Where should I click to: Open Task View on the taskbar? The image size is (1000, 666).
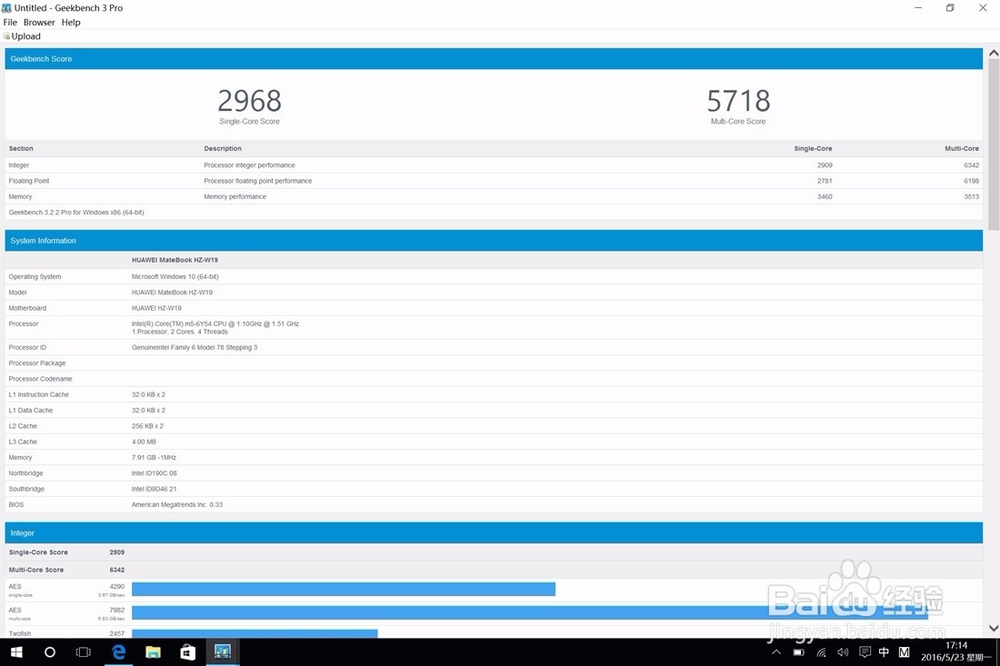(84, 652)
